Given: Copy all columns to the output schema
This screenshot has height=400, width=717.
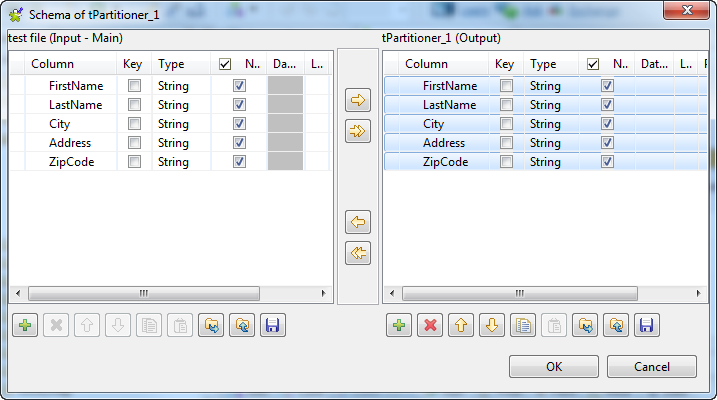Looking at the screenshot, I should (358, 131).
